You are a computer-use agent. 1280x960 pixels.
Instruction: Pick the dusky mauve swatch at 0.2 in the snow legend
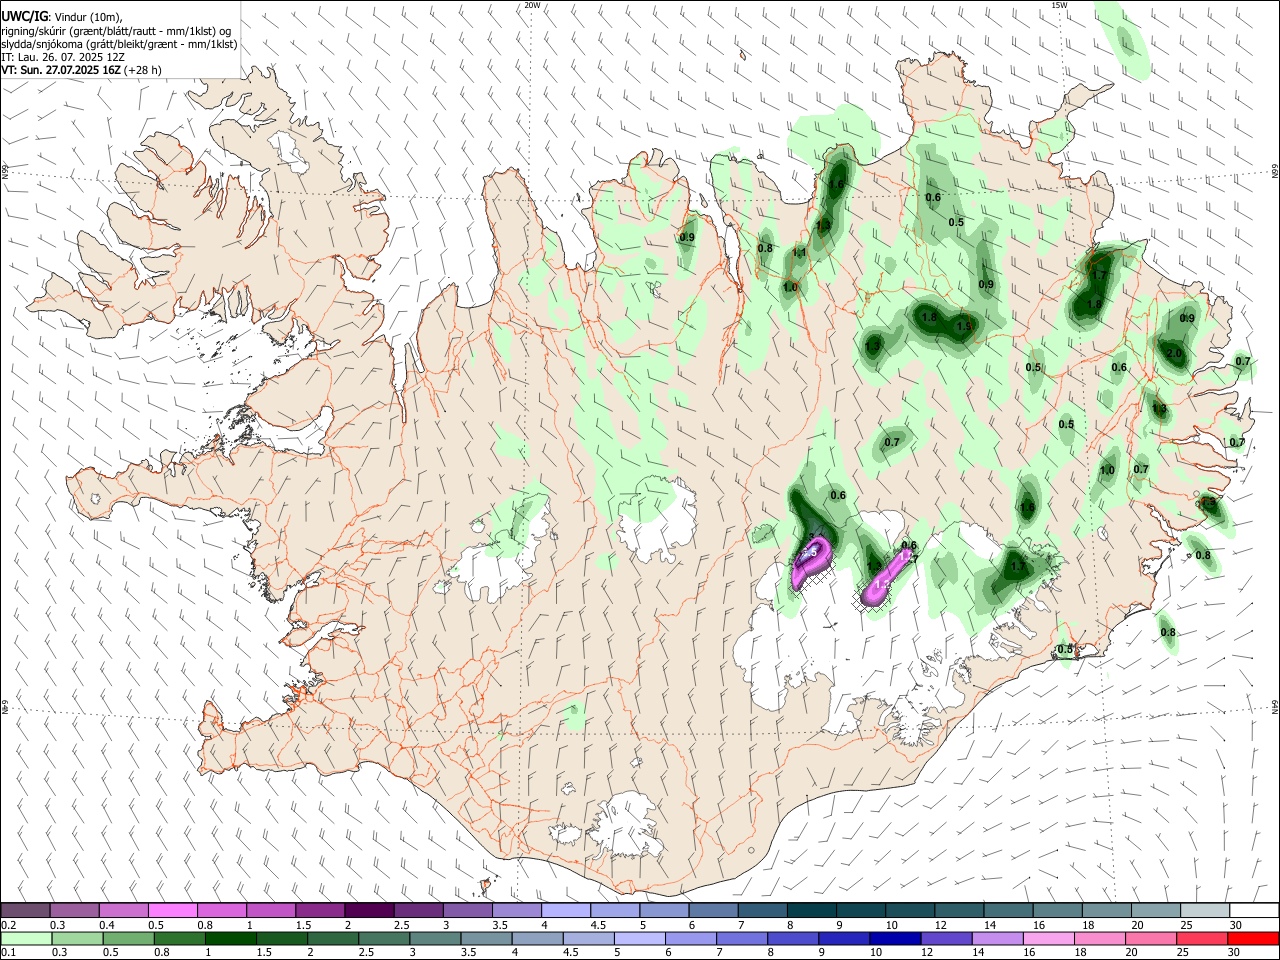(25, 910)
